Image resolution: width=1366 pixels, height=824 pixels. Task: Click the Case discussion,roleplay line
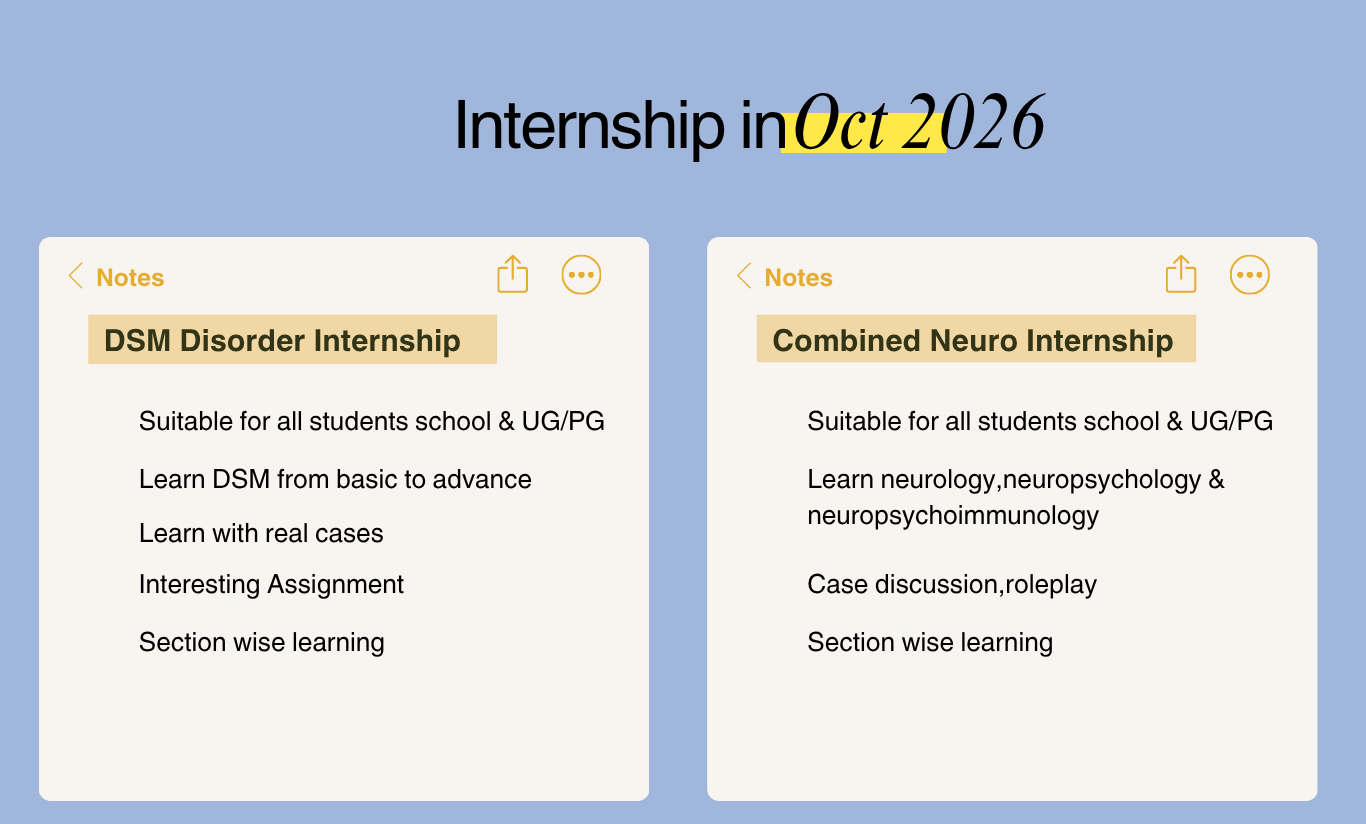tap(952, 584)
